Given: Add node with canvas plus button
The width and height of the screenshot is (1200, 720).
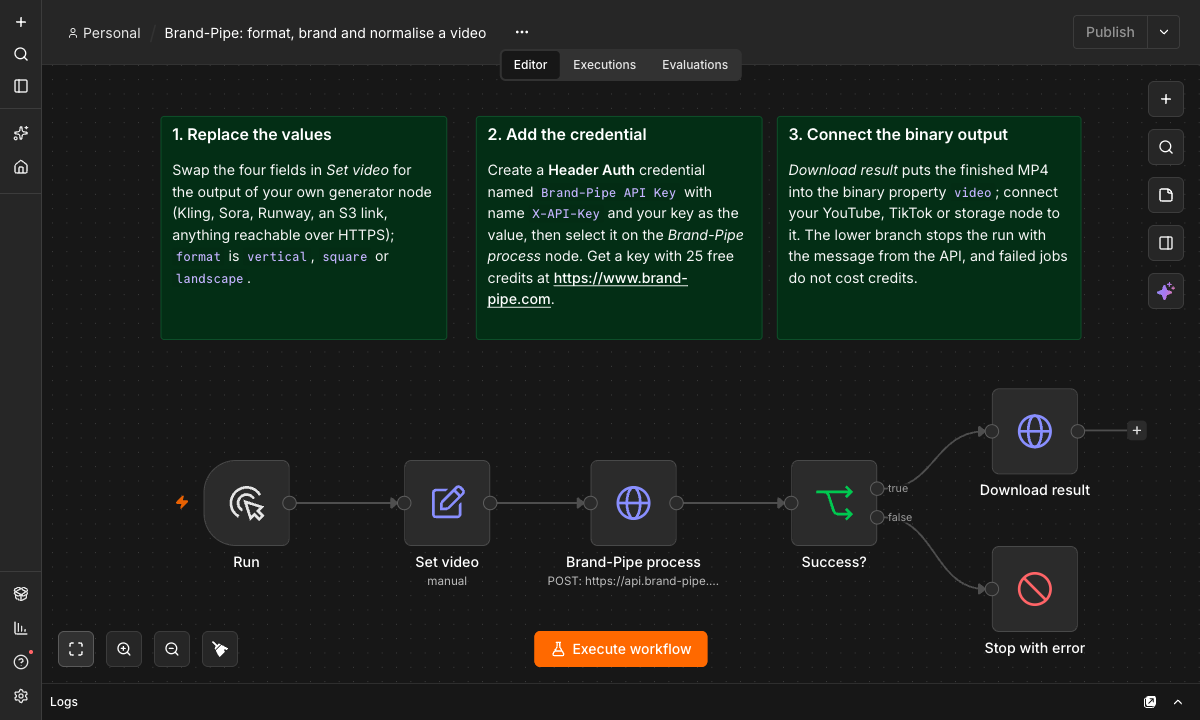Looking at the screenshot, I should pyautogui.click(x=1165, y=99).
